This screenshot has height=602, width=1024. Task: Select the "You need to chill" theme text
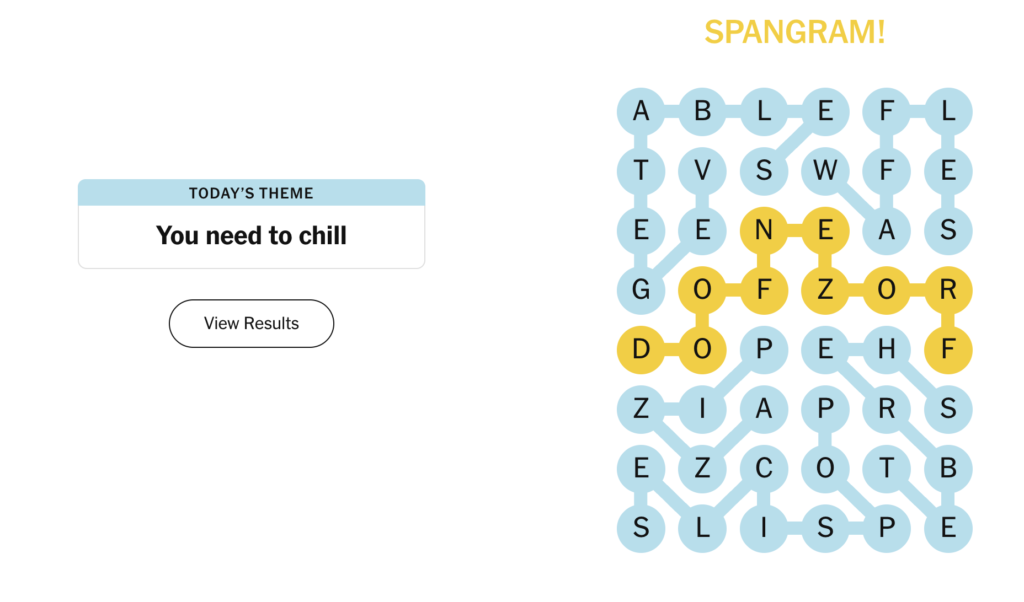pyautogui.click(x=251, y=236)
